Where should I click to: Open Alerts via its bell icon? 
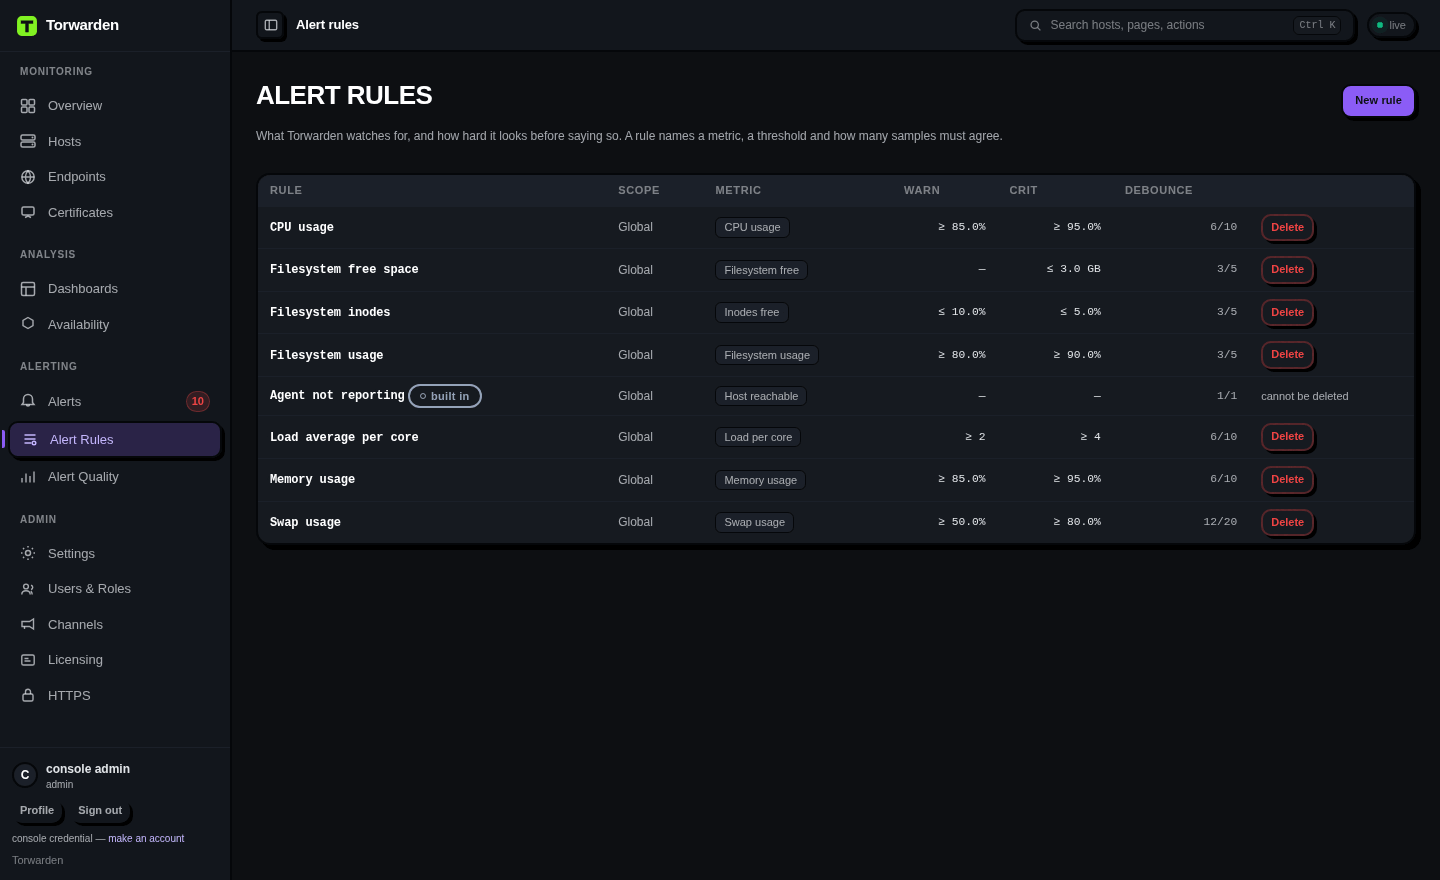(28, 401)
